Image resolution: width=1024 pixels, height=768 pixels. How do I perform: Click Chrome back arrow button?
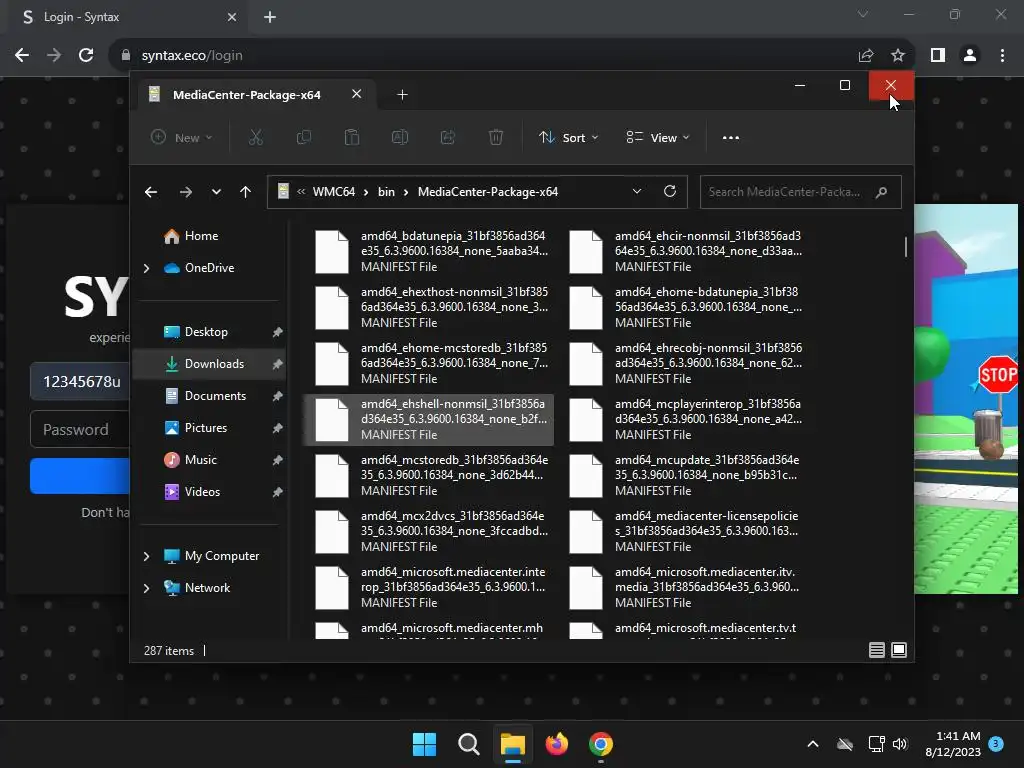22,56
